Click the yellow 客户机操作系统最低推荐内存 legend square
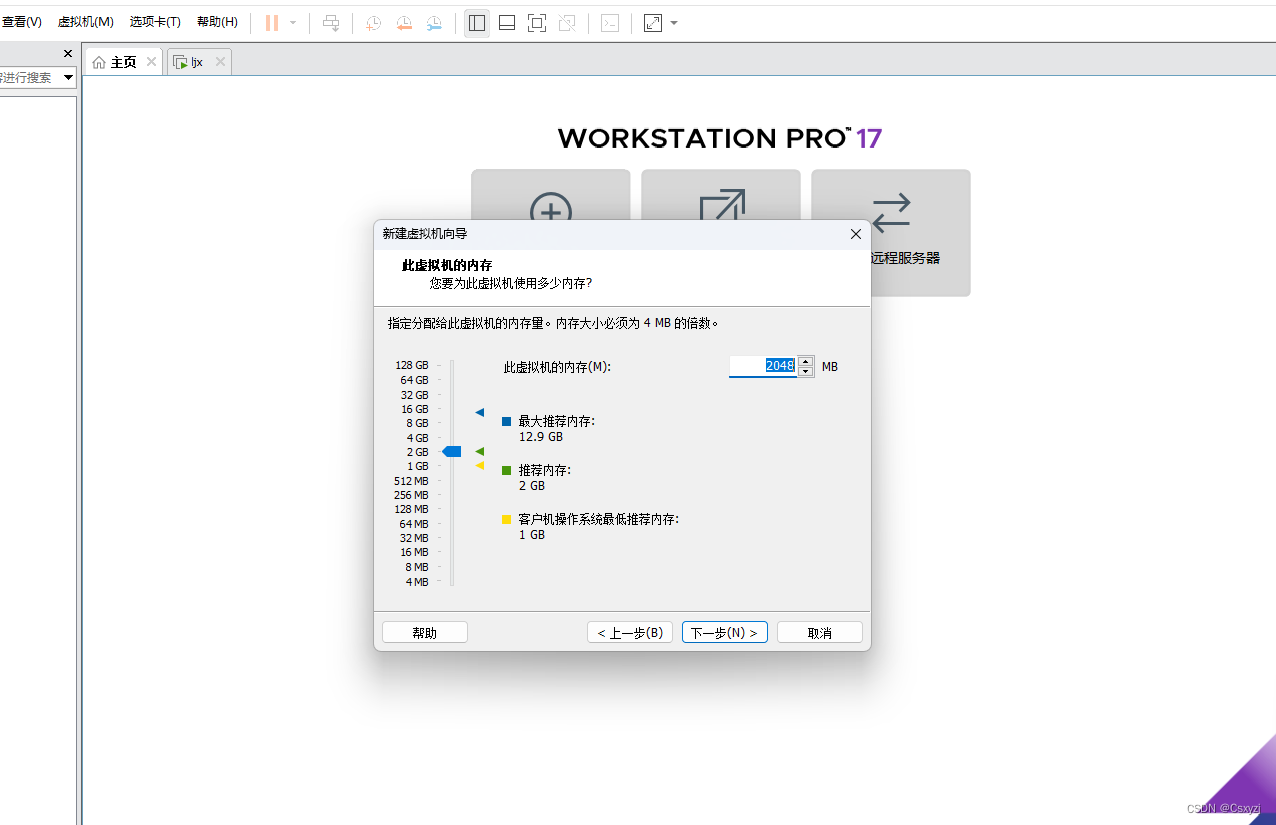The image size is (1276, 825). click(507, 519)
